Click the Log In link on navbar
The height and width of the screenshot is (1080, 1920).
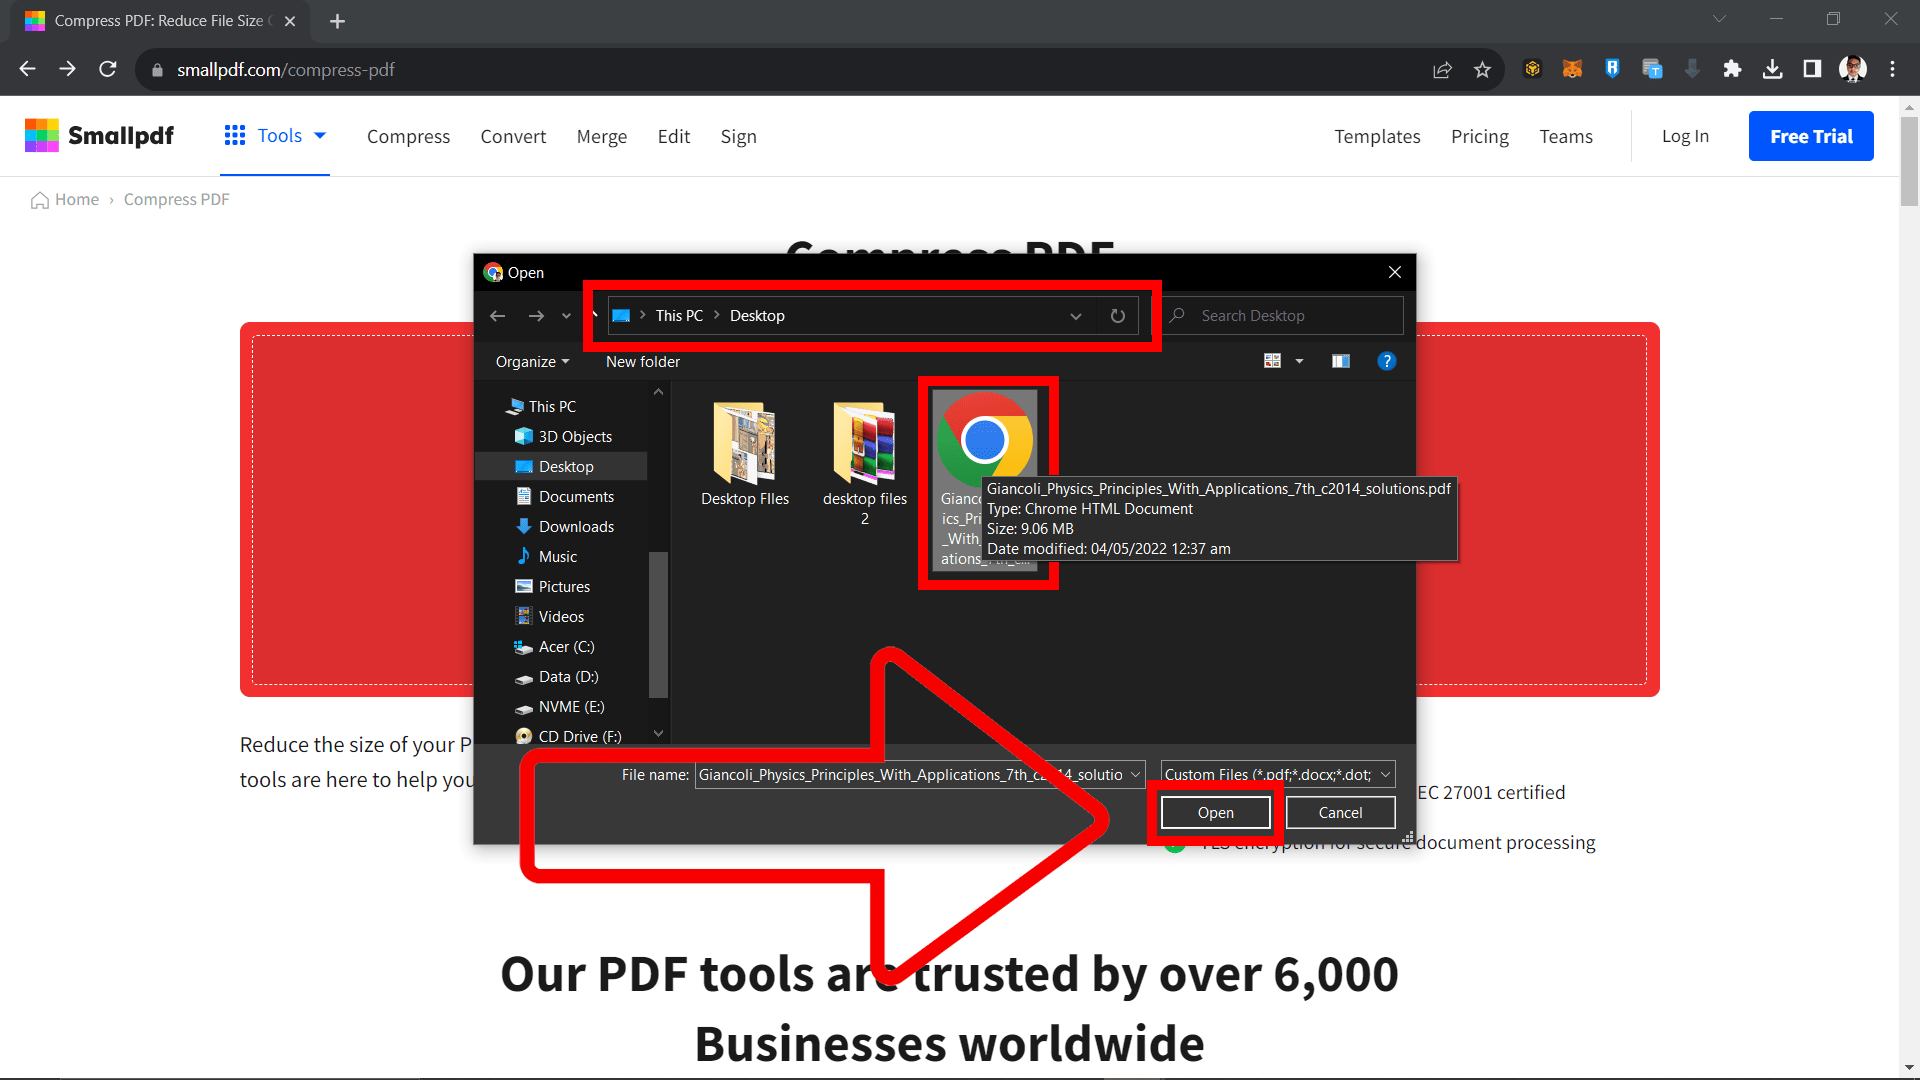pyautogui.click(x=1684, y=136)
